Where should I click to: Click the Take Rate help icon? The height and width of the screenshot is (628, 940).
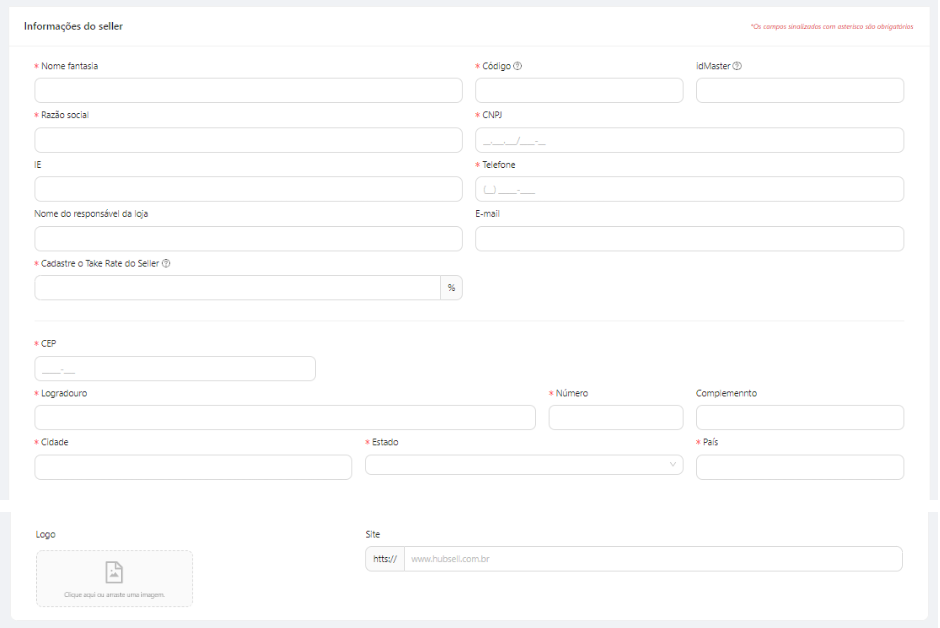166,263
